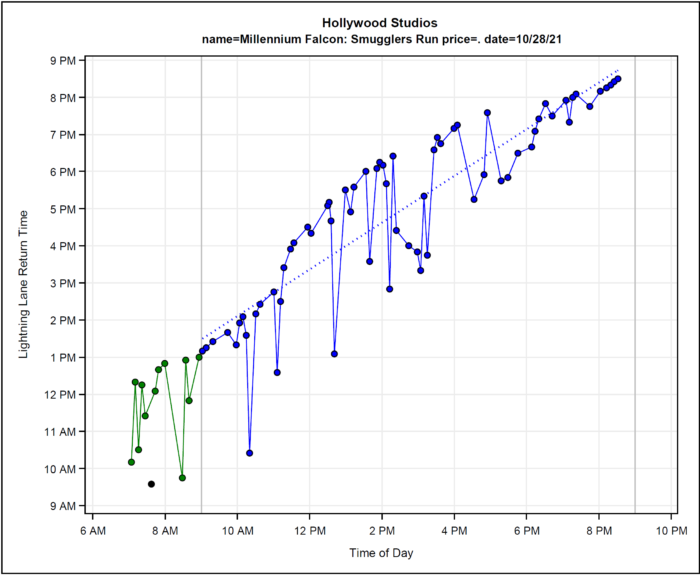
Task: Click the lowest blue point after 10 AM
Action: [x=249, y=453]
